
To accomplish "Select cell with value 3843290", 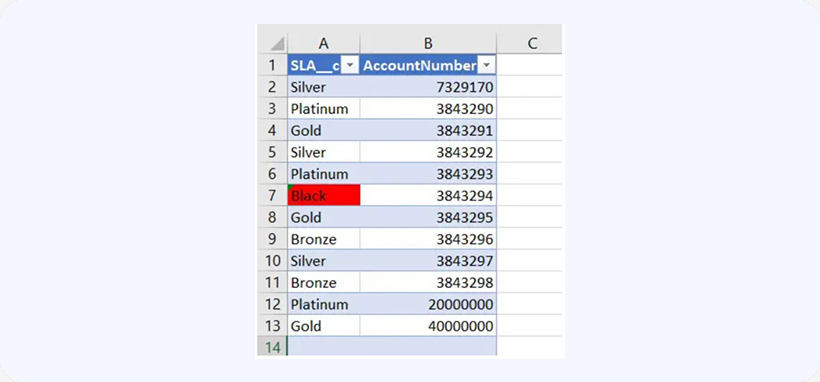I will pyautogui.click(x=428, y=108).
